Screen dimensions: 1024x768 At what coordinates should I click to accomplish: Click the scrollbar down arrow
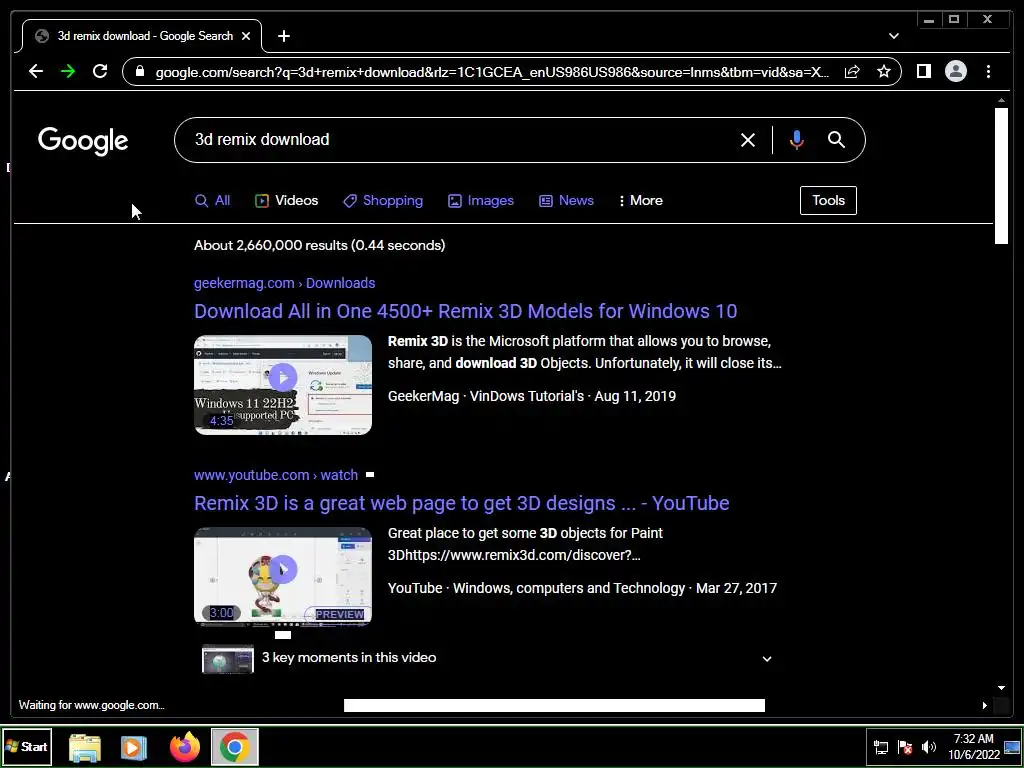coord(1001,688)
